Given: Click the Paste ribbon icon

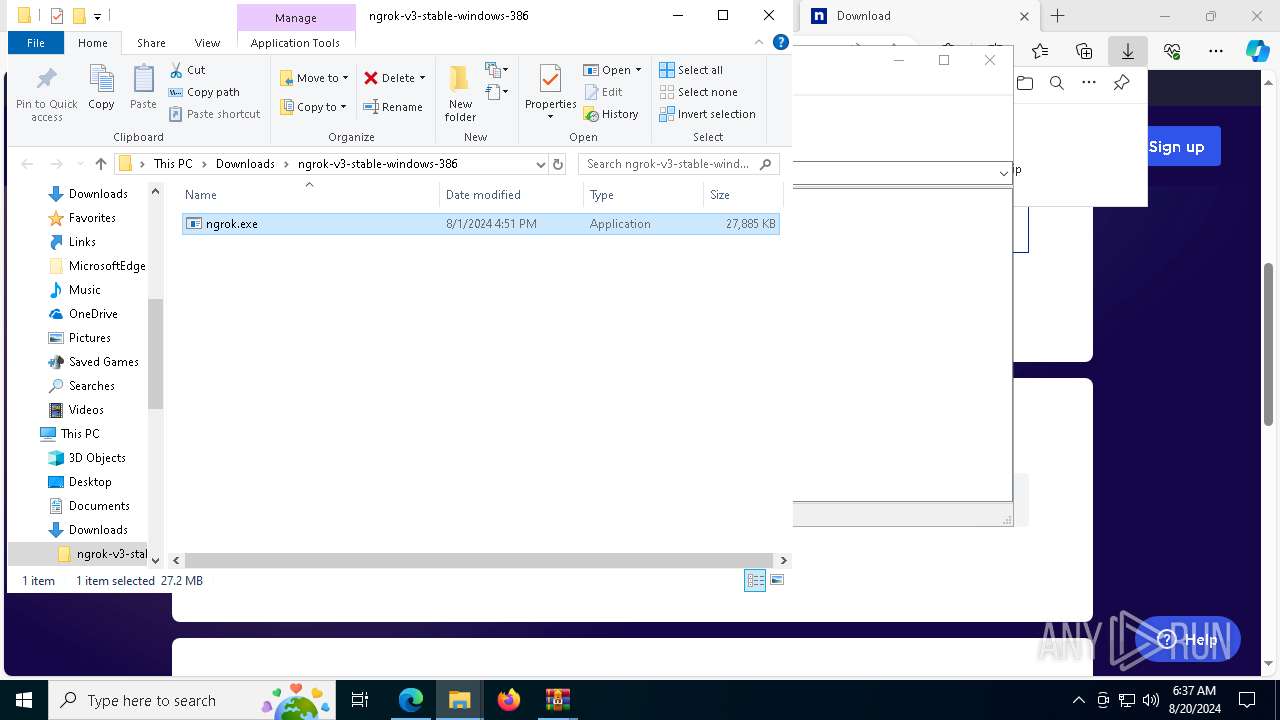Looking at the screenshot, I should click(x=143, y=87).
